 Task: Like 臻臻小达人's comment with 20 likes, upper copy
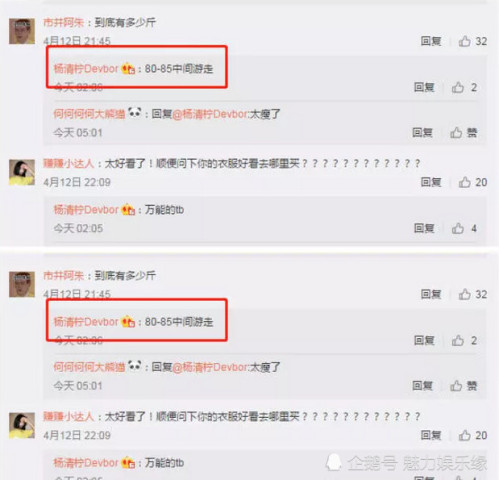465,182
